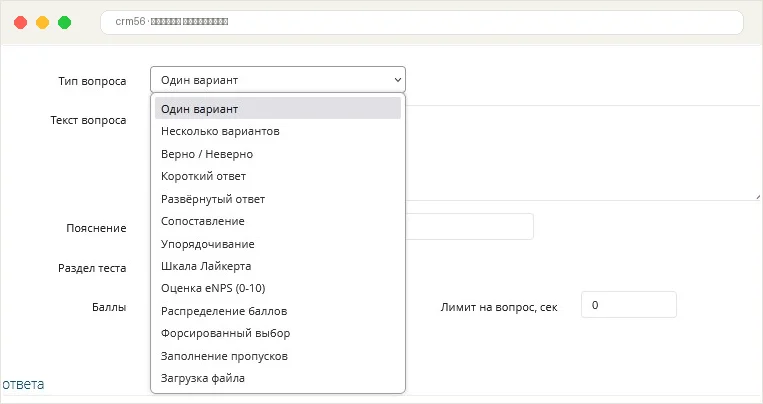763x404 pixels.
Task: Click the Пояснение label
Action: [x=96, y=228]
